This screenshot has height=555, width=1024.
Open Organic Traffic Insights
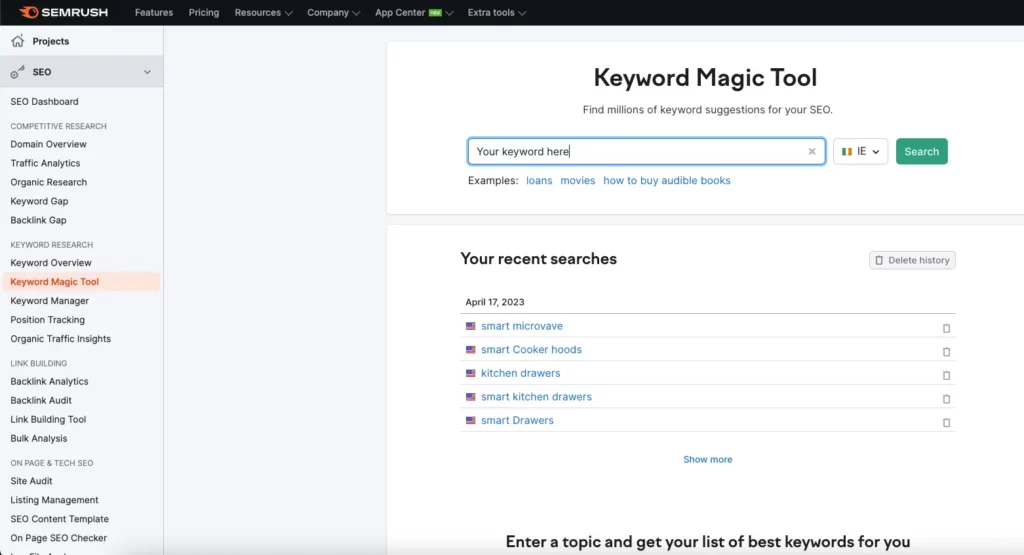(x=61, y=338)
